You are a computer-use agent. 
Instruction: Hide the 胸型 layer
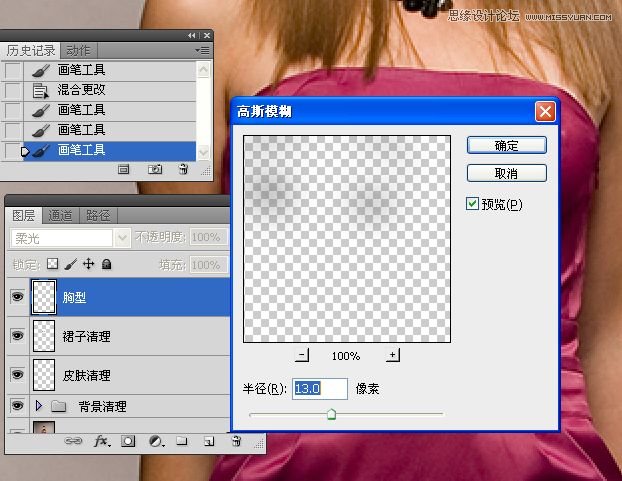pyautogui.click(x=17, y=297)
